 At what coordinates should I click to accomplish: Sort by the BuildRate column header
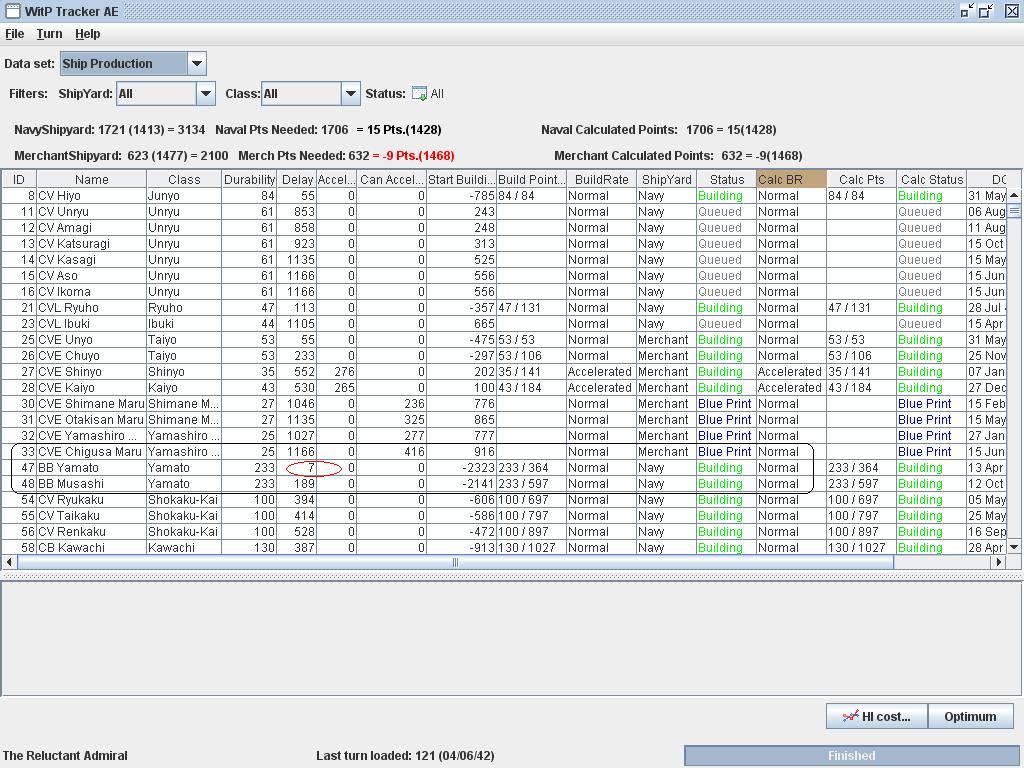pos(601,180)
